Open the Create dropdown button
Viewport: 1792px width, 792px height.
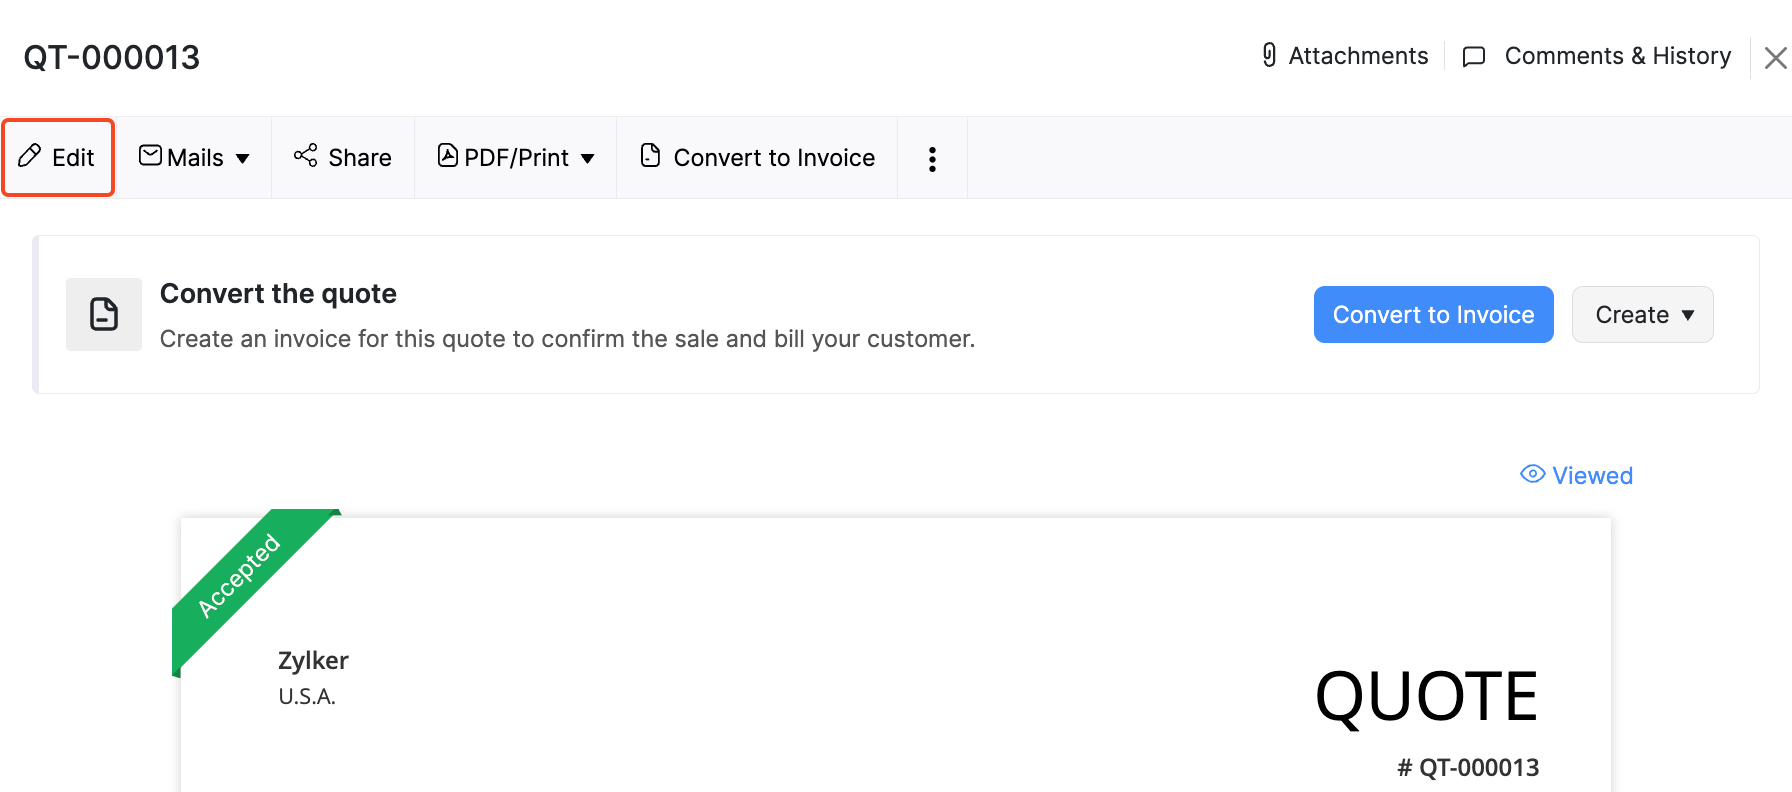tap(1642, 315)
